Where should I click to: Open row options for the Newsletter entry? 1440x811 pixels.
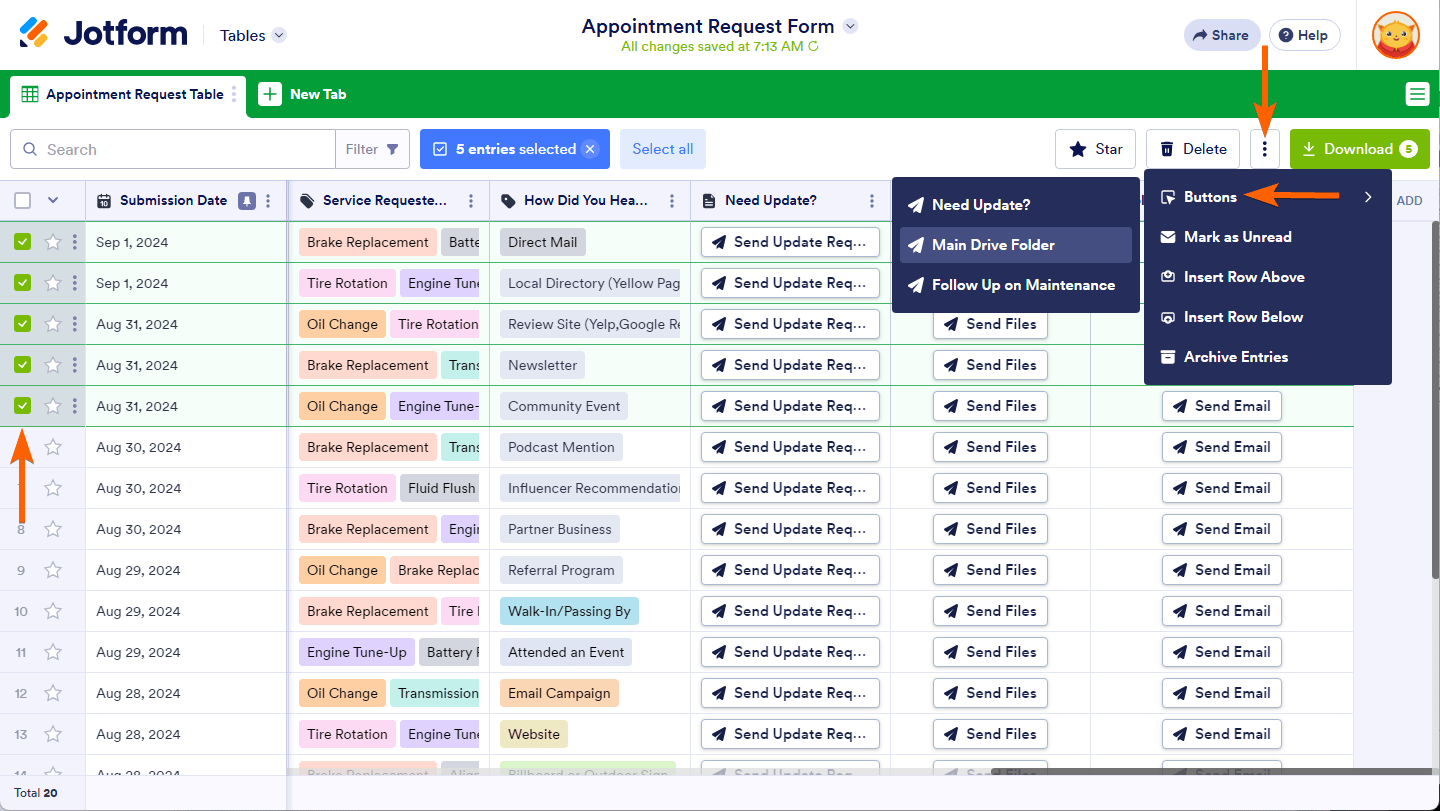tap(75, 365)
